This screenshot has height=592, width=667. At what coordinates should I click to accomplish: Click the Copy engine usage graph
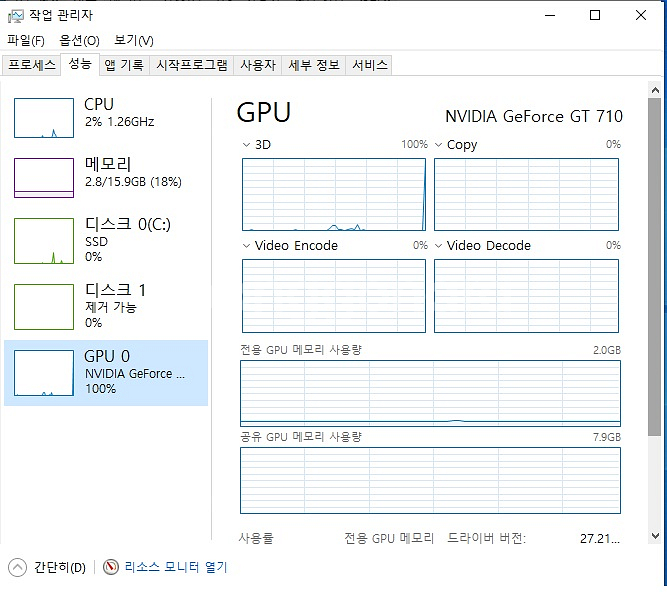click(x=526, y=194)
